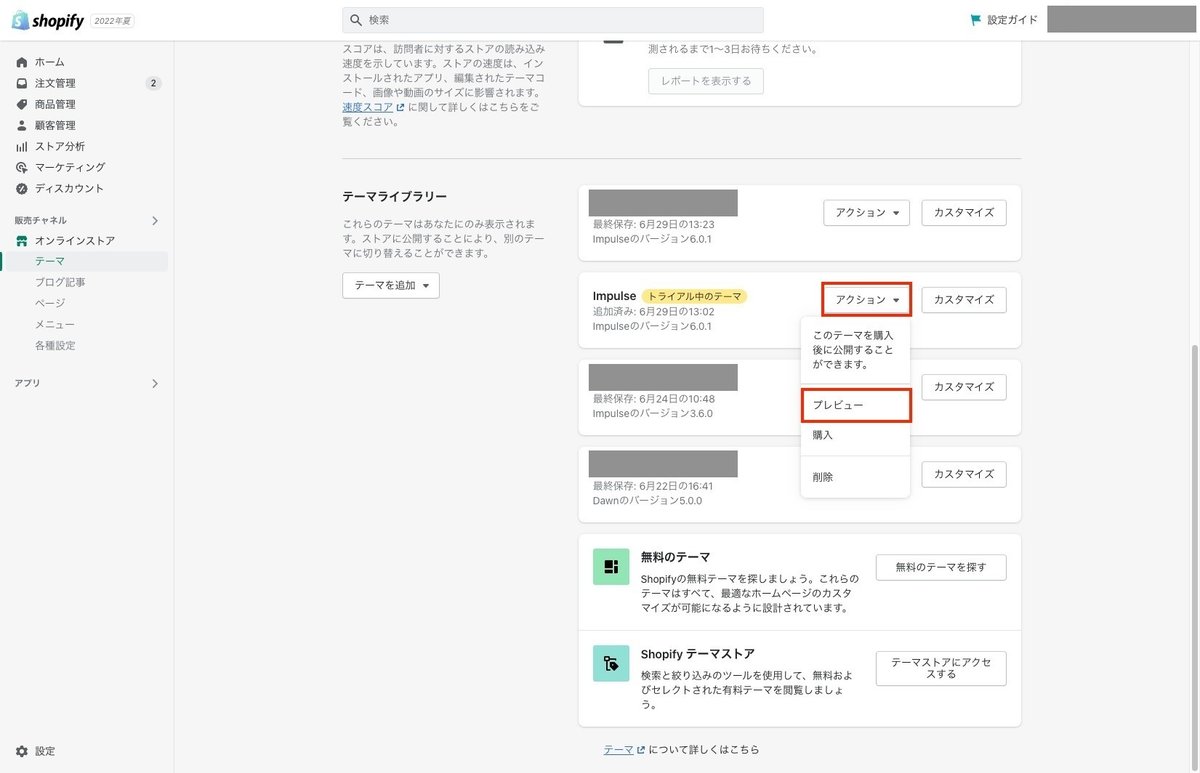Click the トライアル中のテーマ badge

click(x=695, y=296)
